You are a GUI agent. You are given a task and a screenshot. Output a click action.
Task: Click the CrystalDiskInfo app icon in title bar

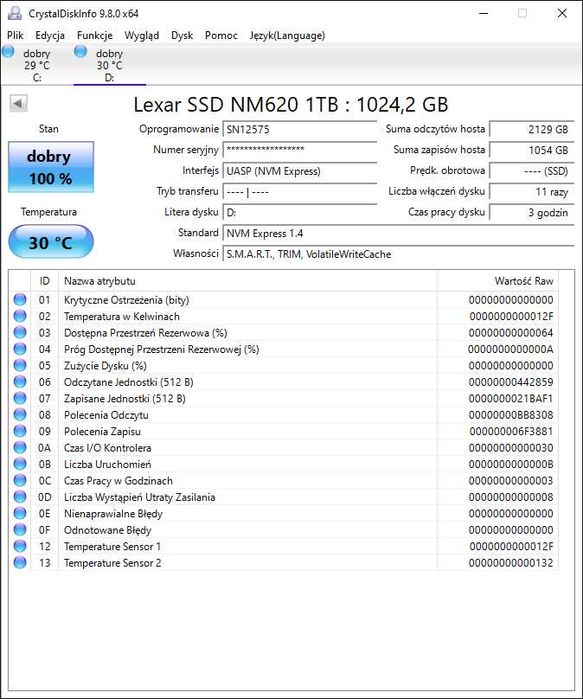pos(15,12)
